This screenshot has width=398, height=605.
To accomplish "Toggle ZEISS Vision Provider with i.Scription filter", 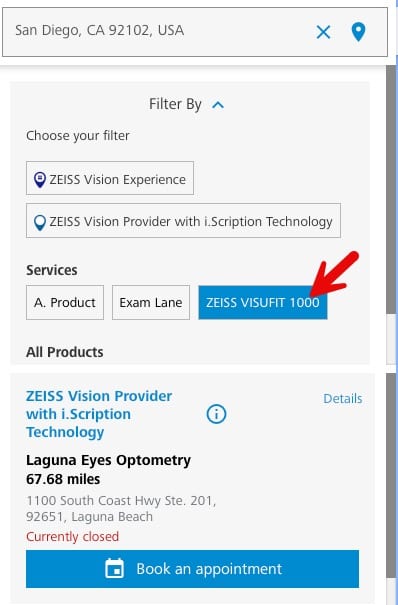I will 184,220.
